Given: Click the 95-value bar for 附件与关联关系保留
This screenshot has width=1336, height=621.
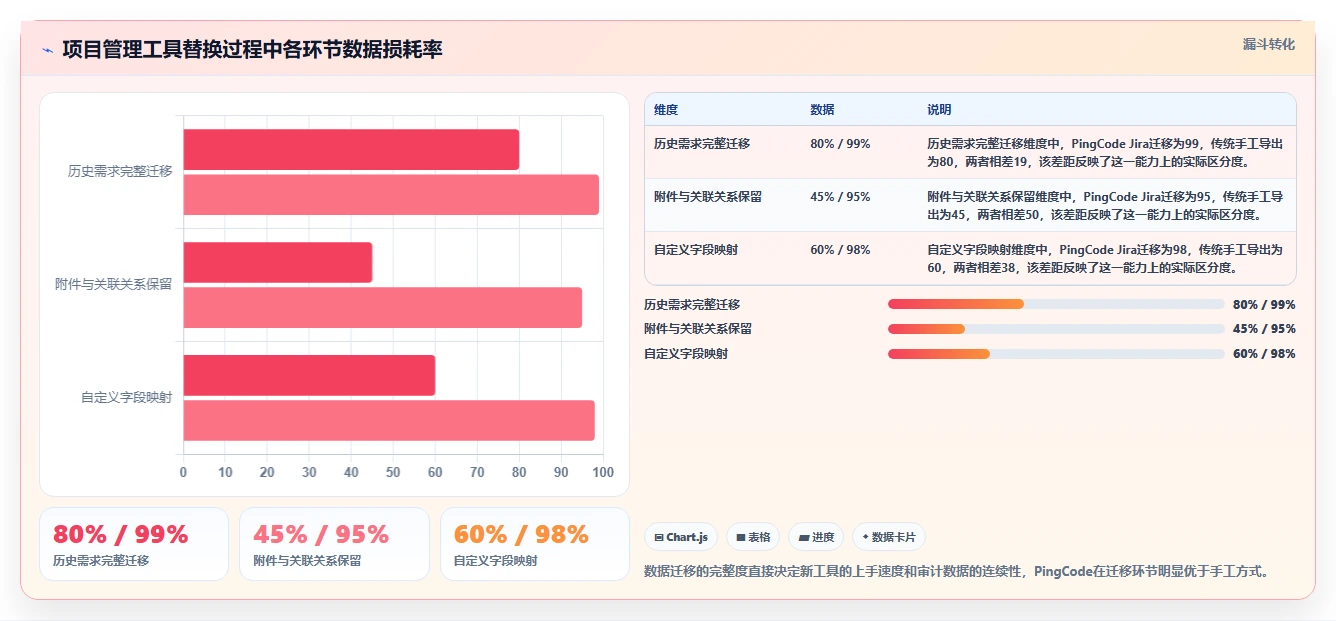Looking at the screenshot, I should 382,307.
